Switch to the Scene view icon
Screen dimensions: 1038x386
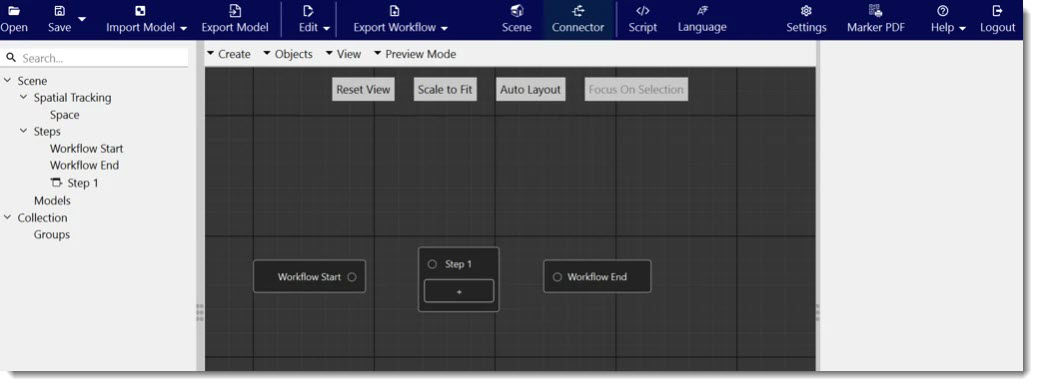pos(517,11)
